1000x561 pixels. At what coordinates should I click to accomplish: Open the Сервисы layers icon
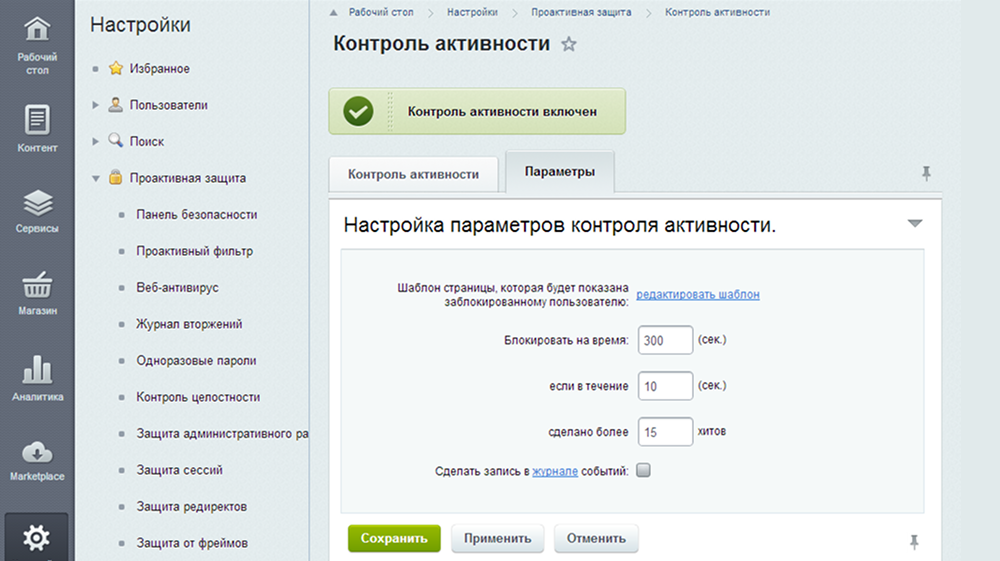click(x=38, y=203)
